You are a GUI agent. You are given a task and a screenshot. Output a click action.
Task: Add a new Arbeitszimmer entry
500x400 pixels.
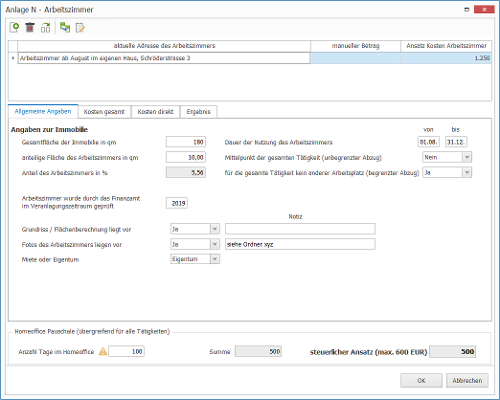click(x=14, y=28)
